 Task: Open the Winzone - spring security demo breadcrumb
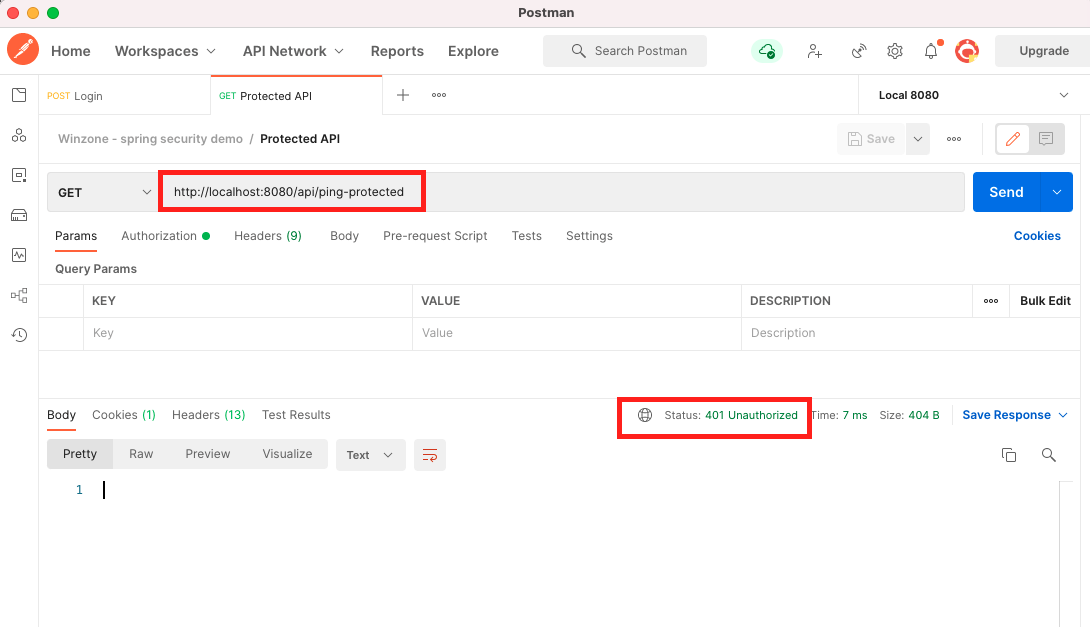[x=150, y=139]
